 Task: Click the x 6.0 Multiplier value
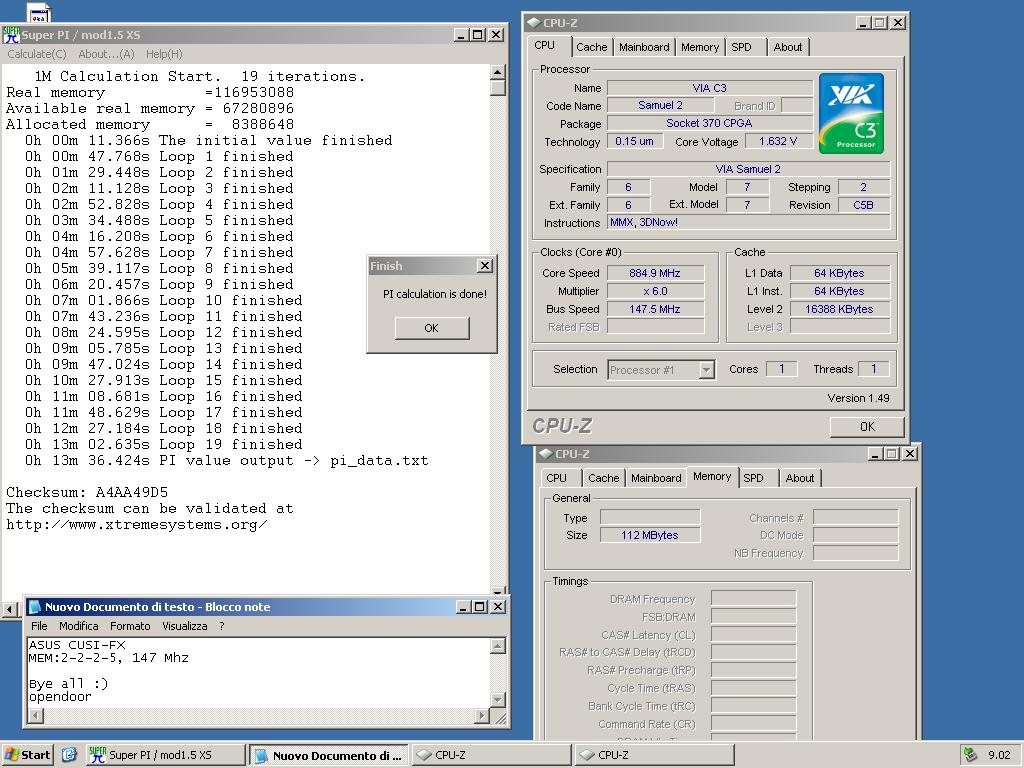(655, 291)
